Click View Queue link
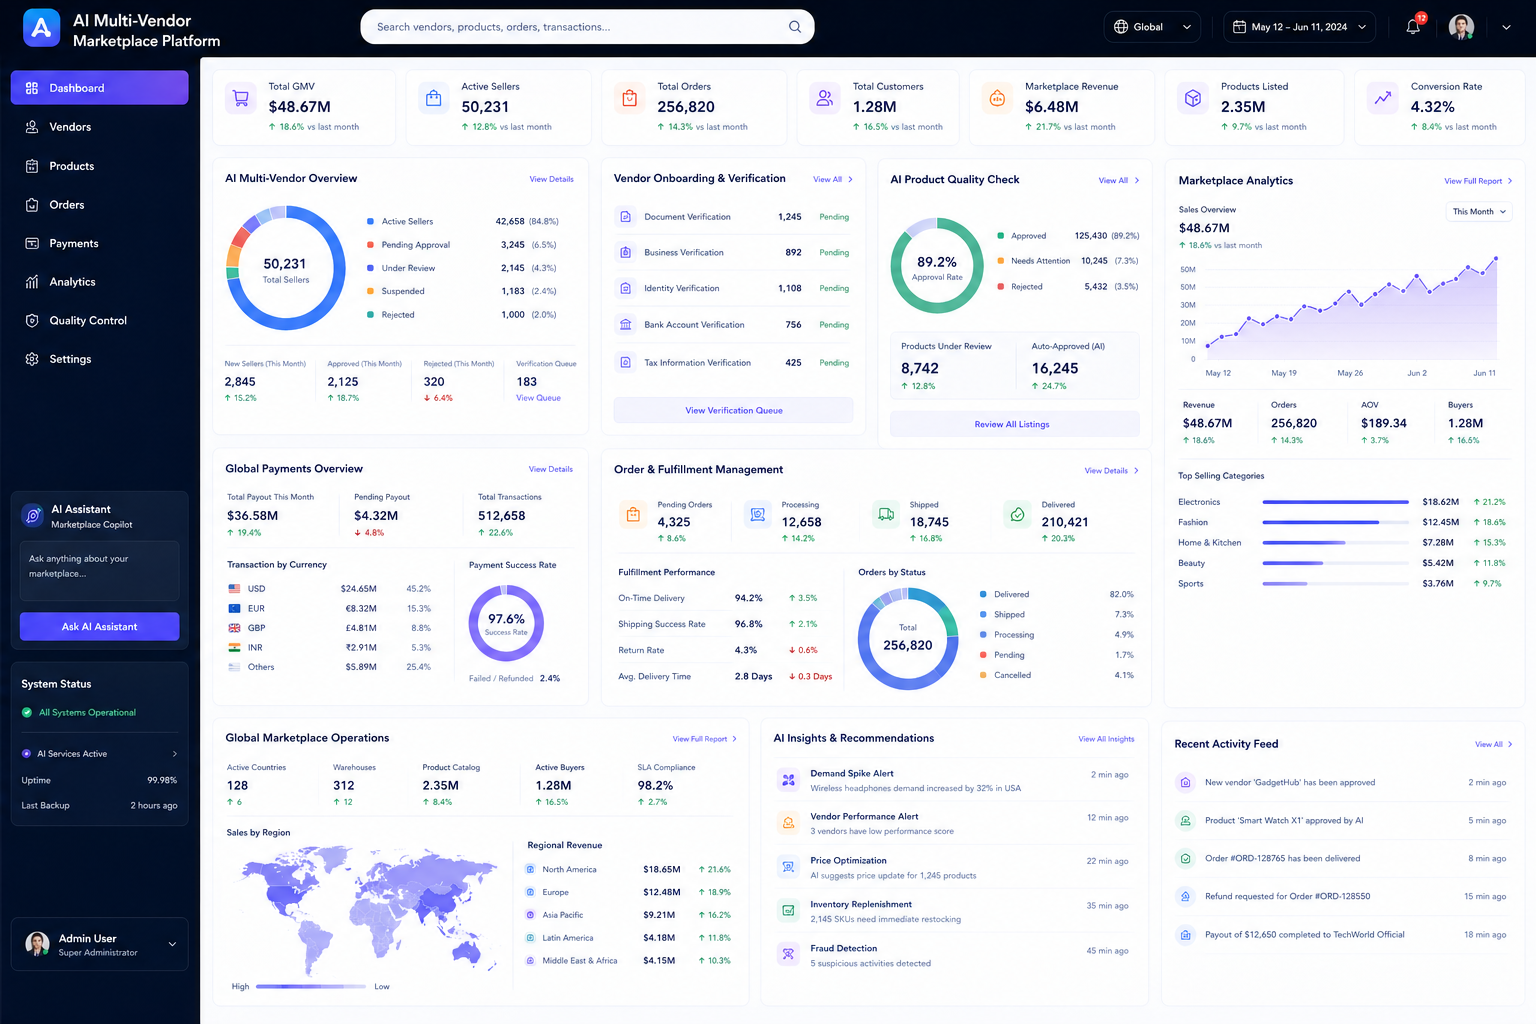This screenshot has height=1024, width=1536. click(x=538, y=398)
